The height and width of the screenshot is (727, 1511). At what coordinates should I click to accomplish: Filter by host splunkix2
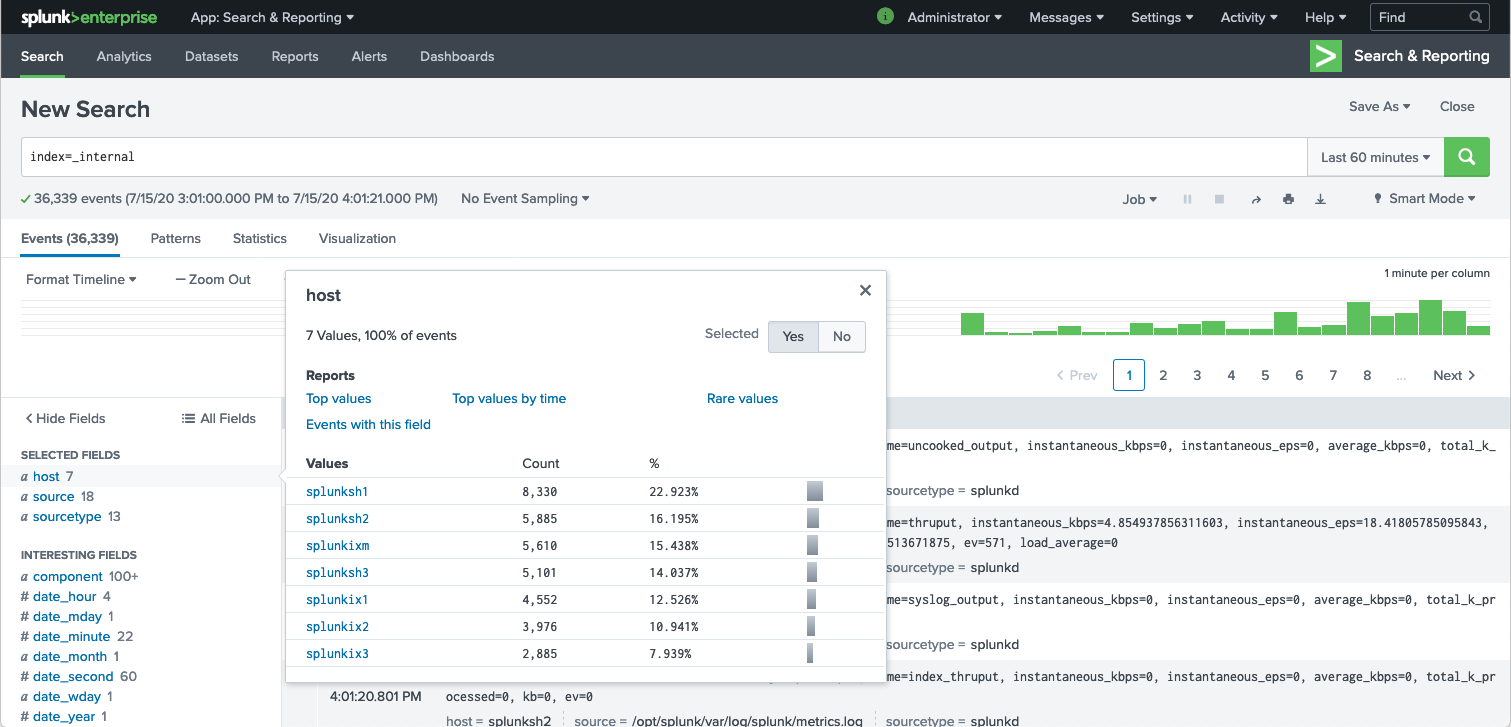337,627
